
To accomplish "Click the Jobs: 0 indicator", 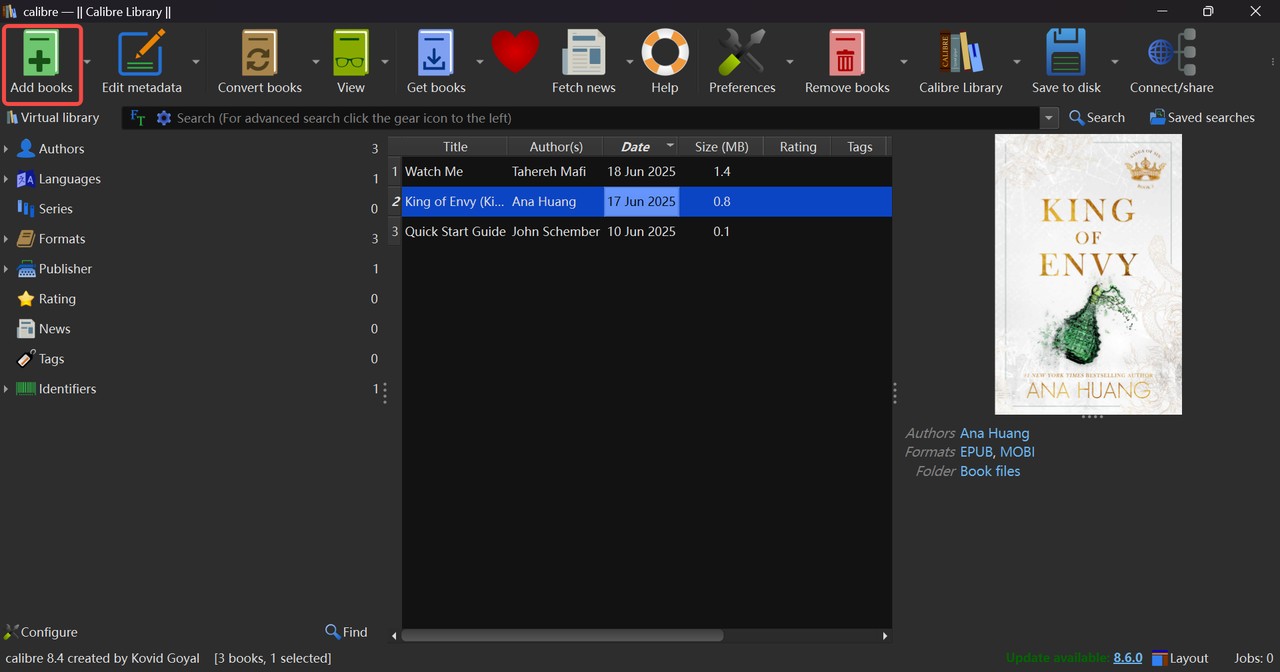I will point(1254,658).
